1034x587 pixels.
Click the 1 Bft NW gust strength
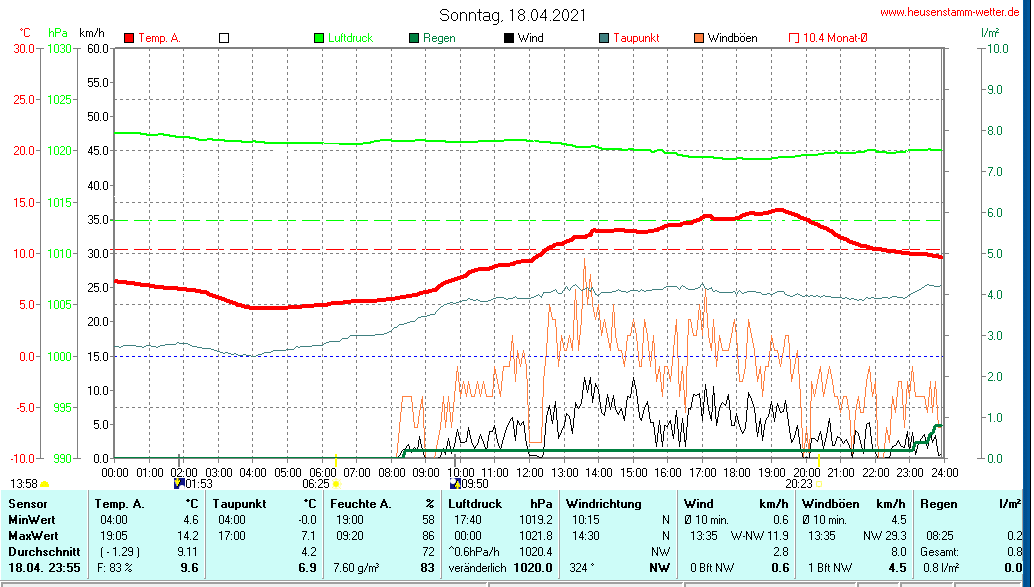[x=830, y=567]
